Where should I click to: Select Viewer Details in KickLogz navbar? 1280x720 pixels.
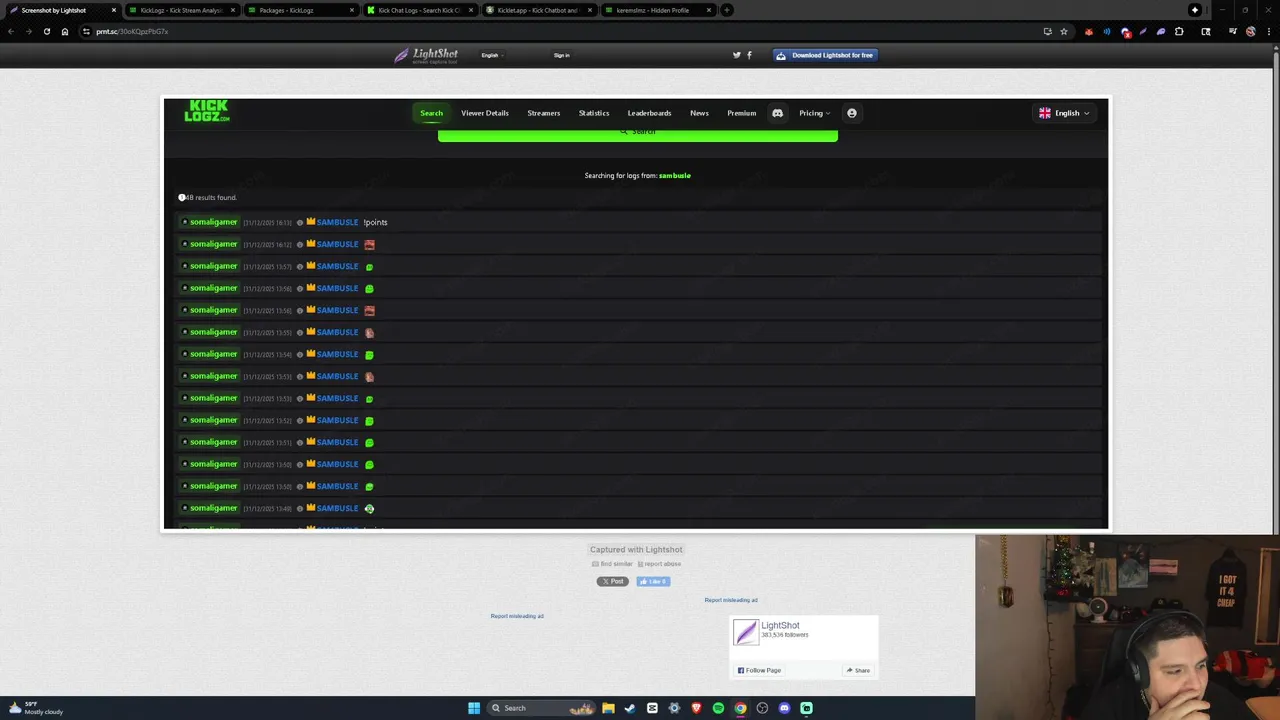[485, 113]
